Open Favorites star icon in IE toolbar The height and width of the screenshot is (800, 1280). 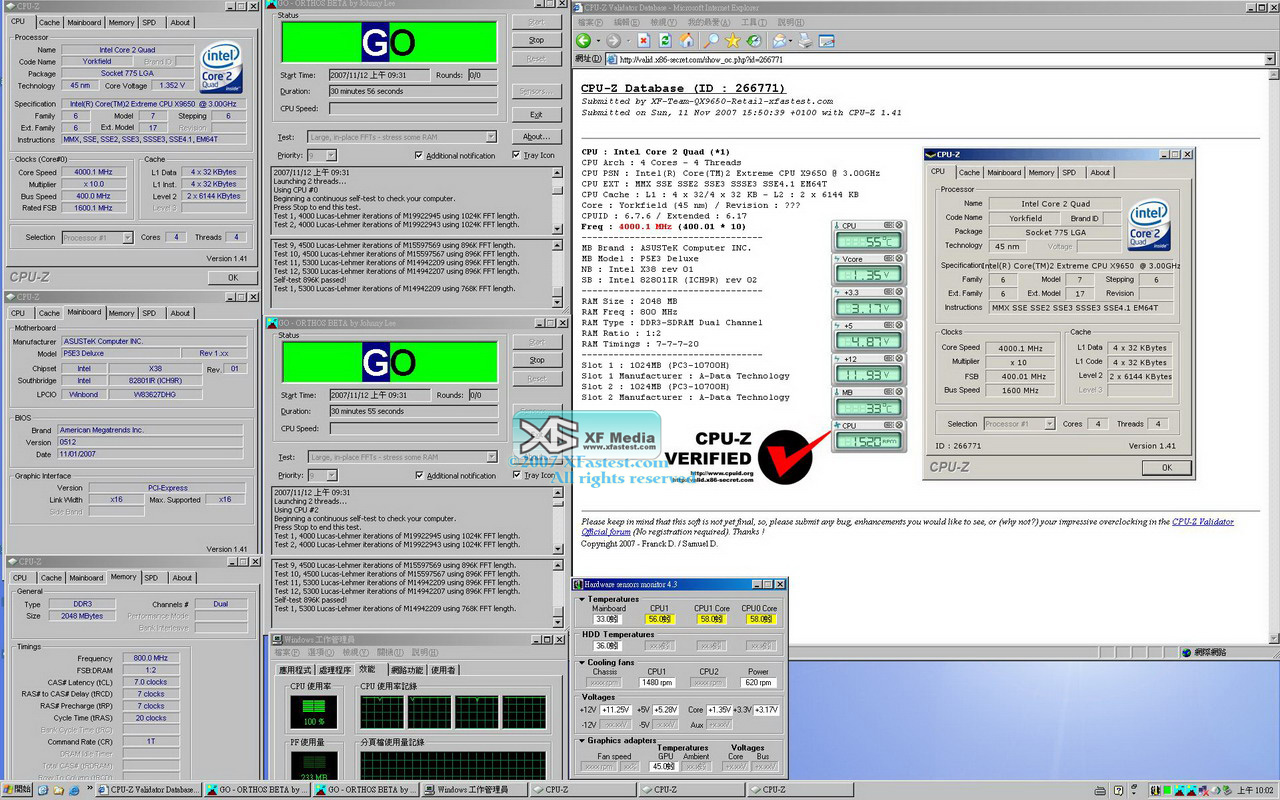[x=732, y=41]
